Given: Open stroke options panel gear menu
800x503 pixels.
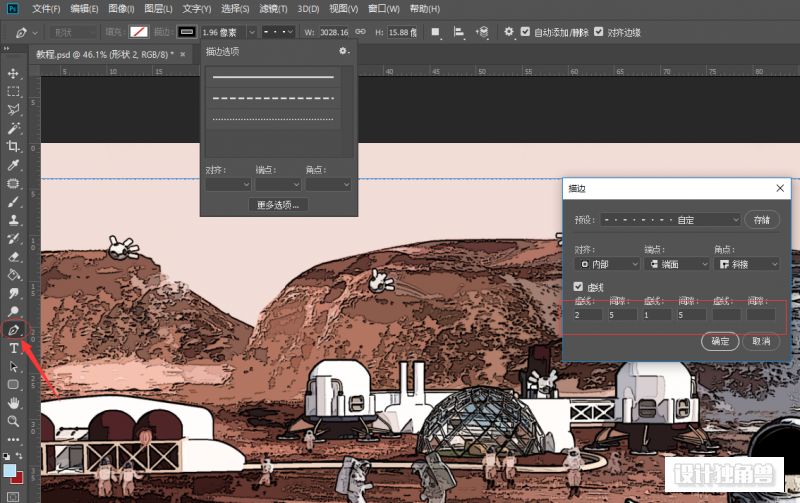Looking at the screenshot, I should (344, 51).
